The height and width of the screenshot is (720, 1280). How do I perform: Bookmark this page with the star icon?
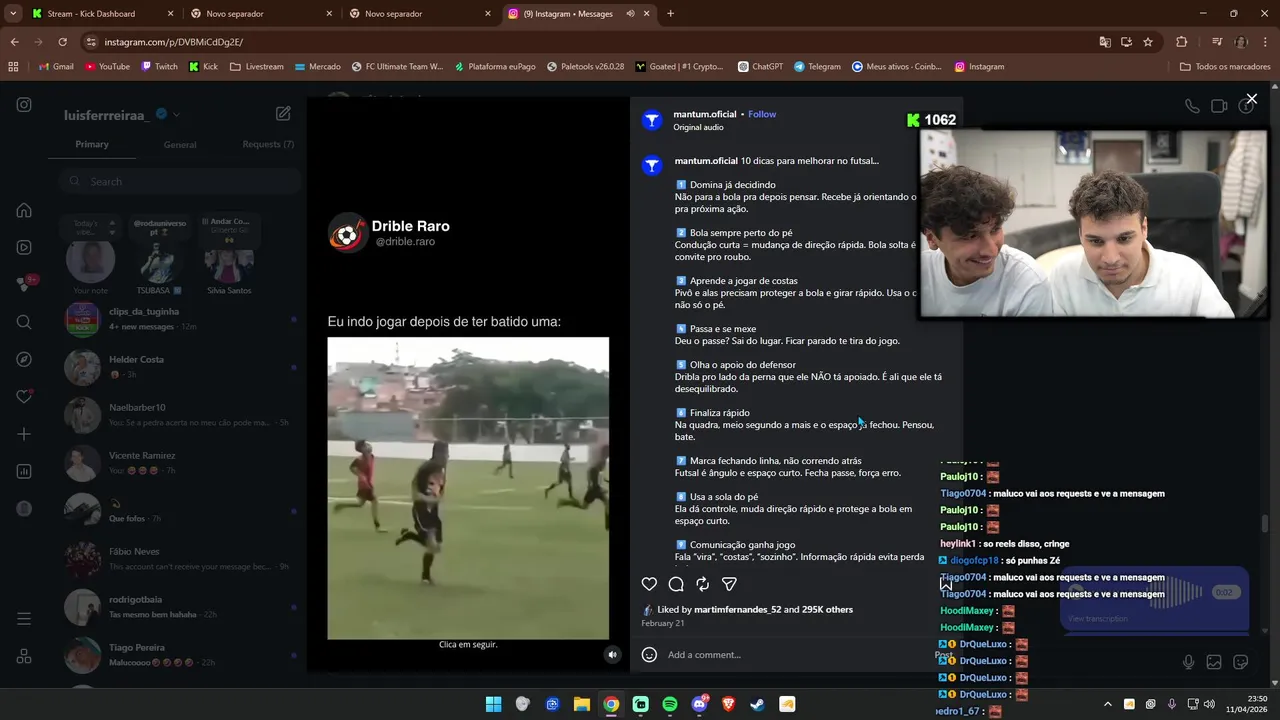1148,42
